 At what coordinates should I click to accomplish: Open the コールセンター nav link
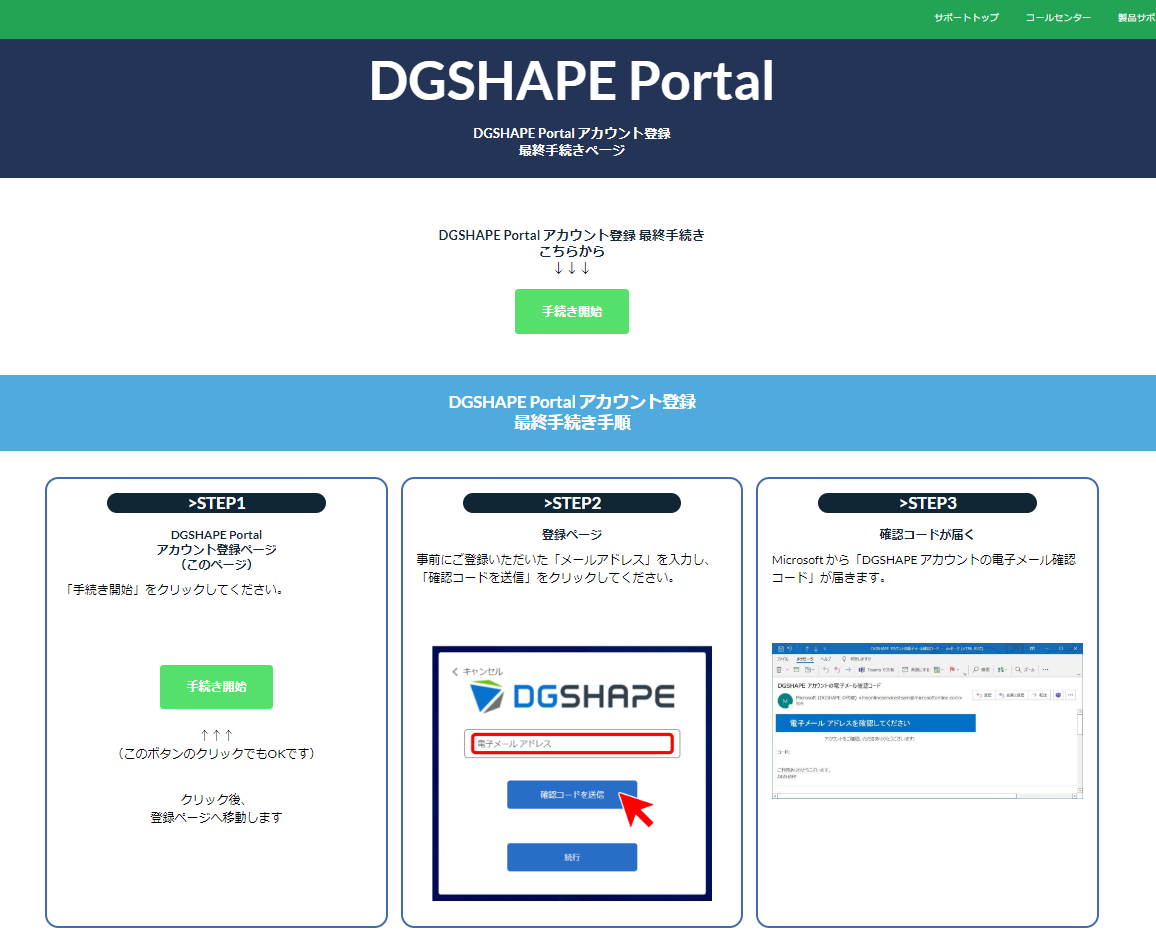coord(1058,18)
